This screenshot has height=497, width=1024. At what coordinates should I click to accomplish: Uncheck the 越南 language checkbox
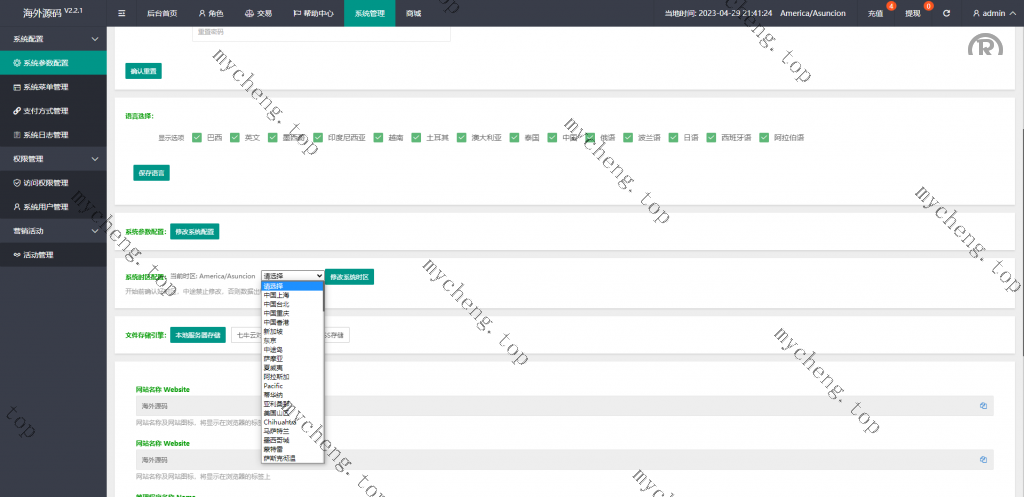[379, 137]
